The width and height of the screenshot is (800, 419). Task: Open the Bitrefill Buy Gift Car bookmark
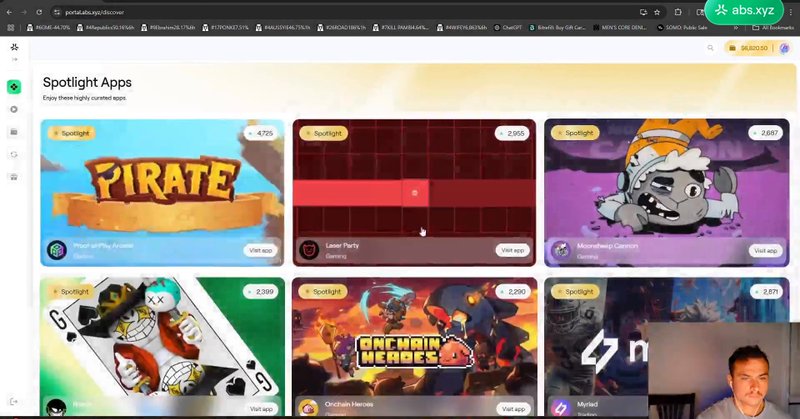(x=557, y=28)
